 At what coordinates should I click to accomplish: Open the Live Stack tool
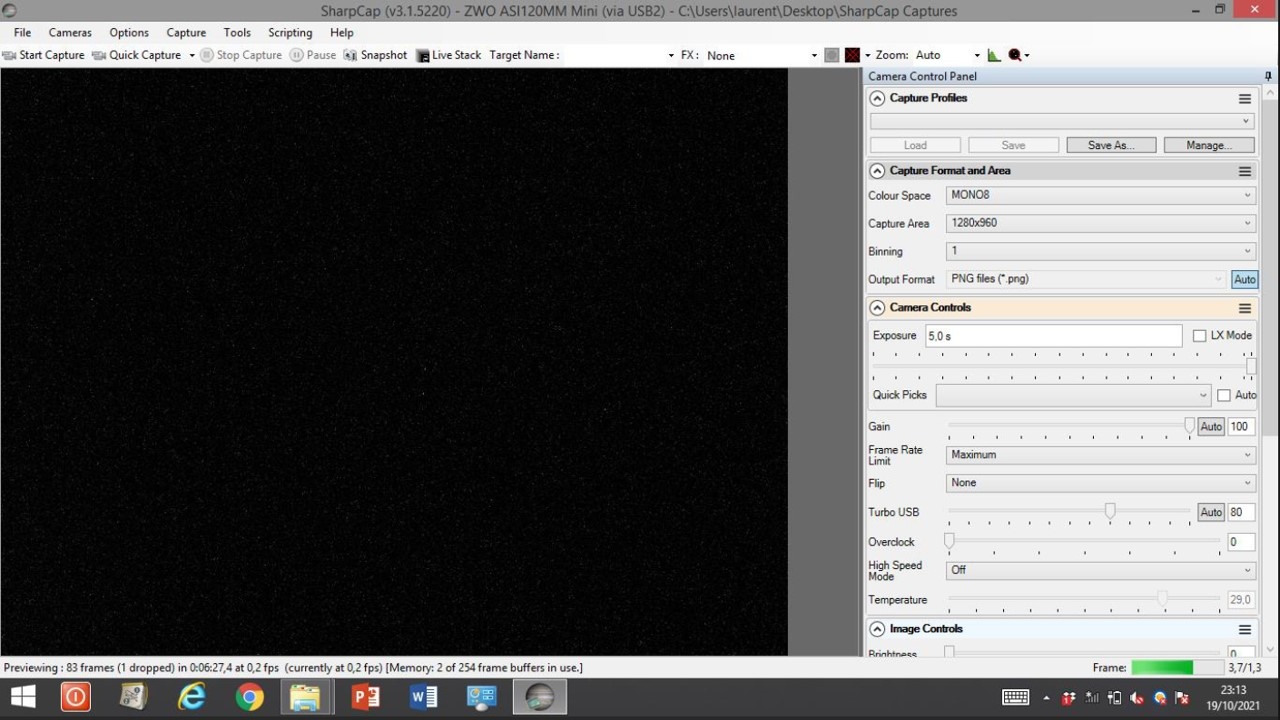click(448, 55)
